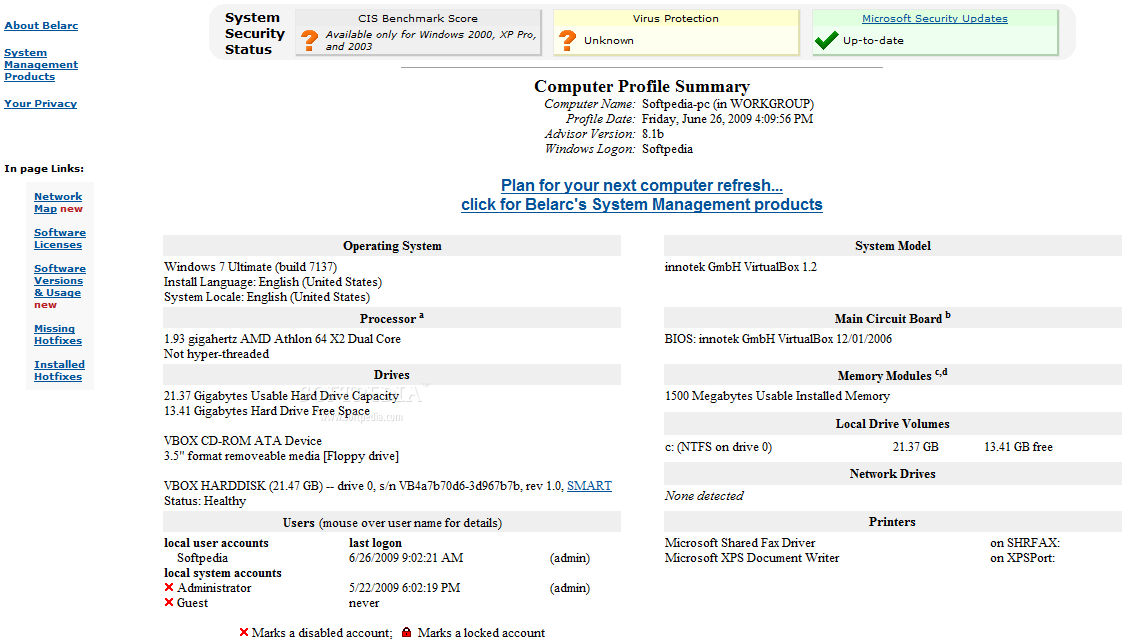
Task: Open the About Belarc link
Action: pyautogui.click(x=41, y=26)
